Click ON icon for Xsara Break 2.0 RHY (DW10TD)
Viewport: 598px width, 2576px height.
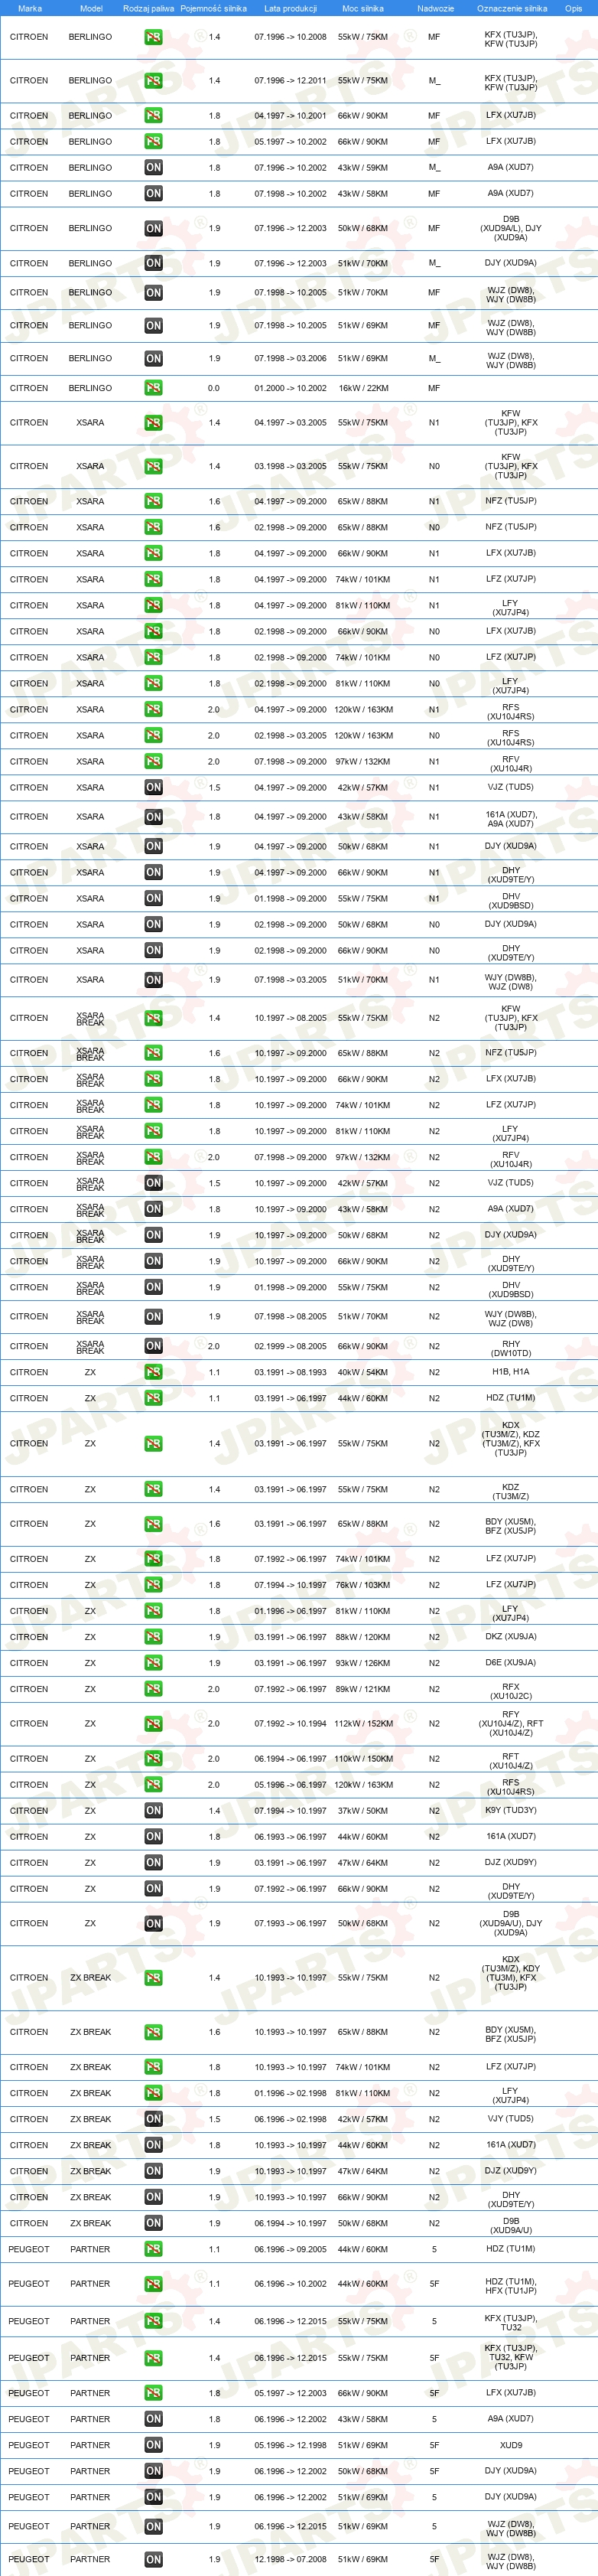153,1346
